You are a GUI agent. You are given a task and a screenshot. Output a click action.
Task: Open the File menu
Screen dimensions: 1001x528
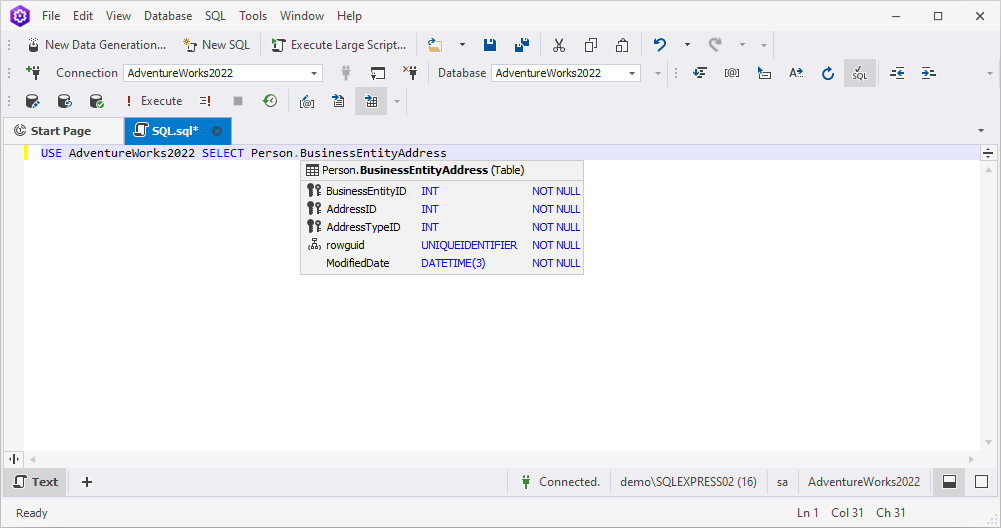tap(51, 16)
